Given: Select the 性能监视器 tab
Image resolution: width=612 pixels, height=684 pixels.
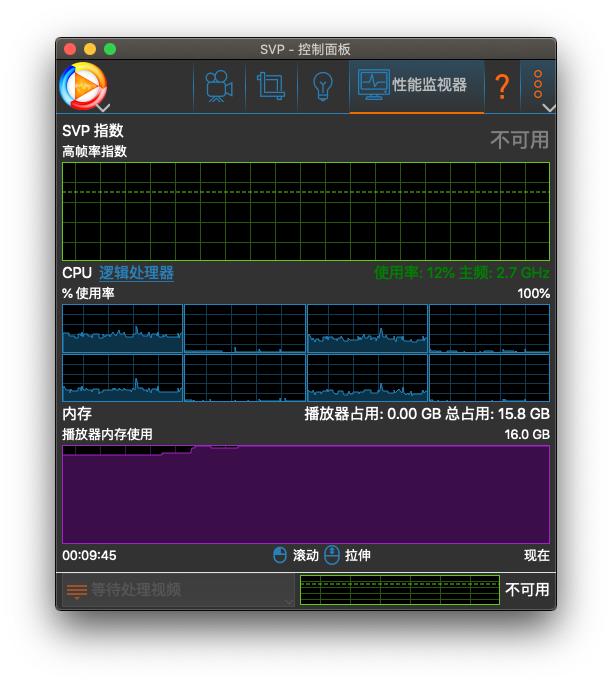Looking at the screenshot, I should coord(417,86).
